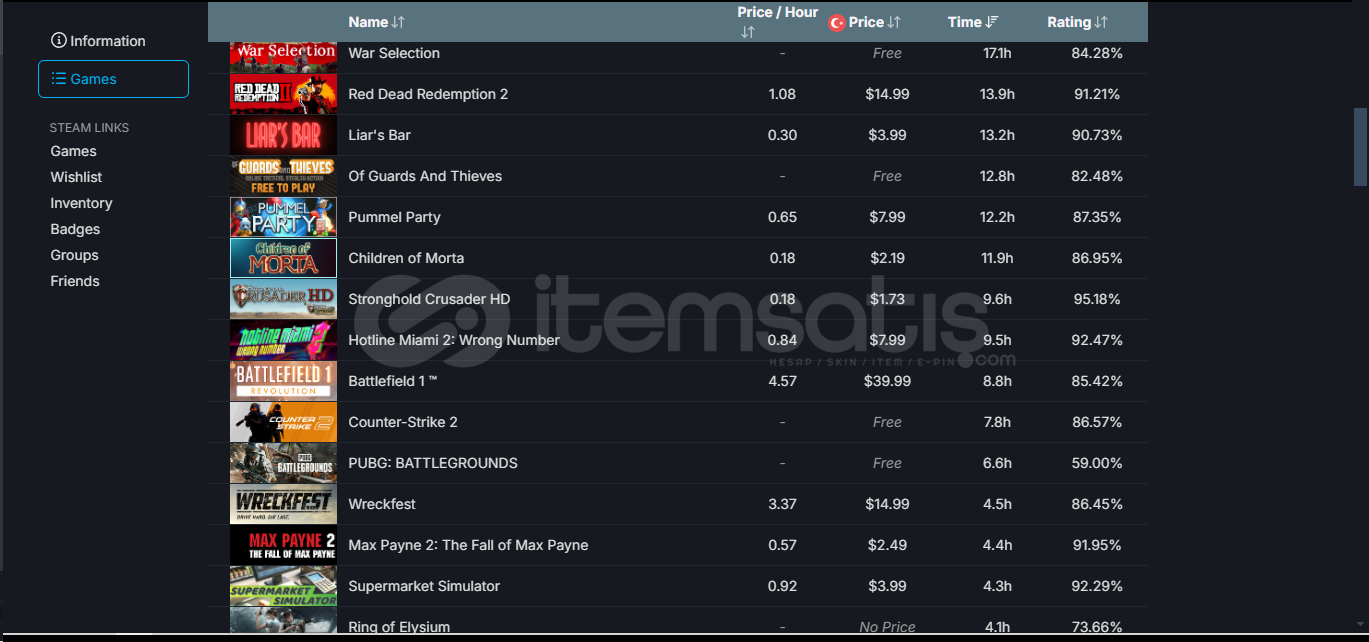Select Max Payne 2: The Fall of Max Payne

468,545
